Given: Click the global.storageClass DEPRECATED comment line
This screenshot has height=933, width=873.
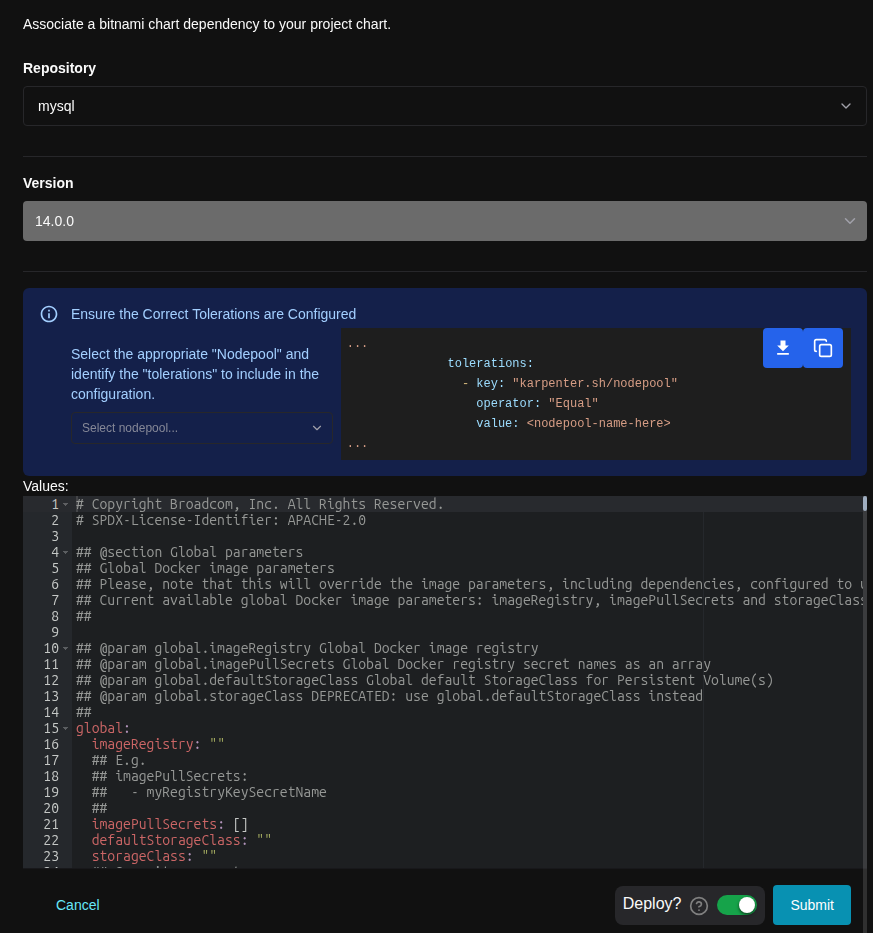Looking at the screenshot, I should tap(389, 697).
